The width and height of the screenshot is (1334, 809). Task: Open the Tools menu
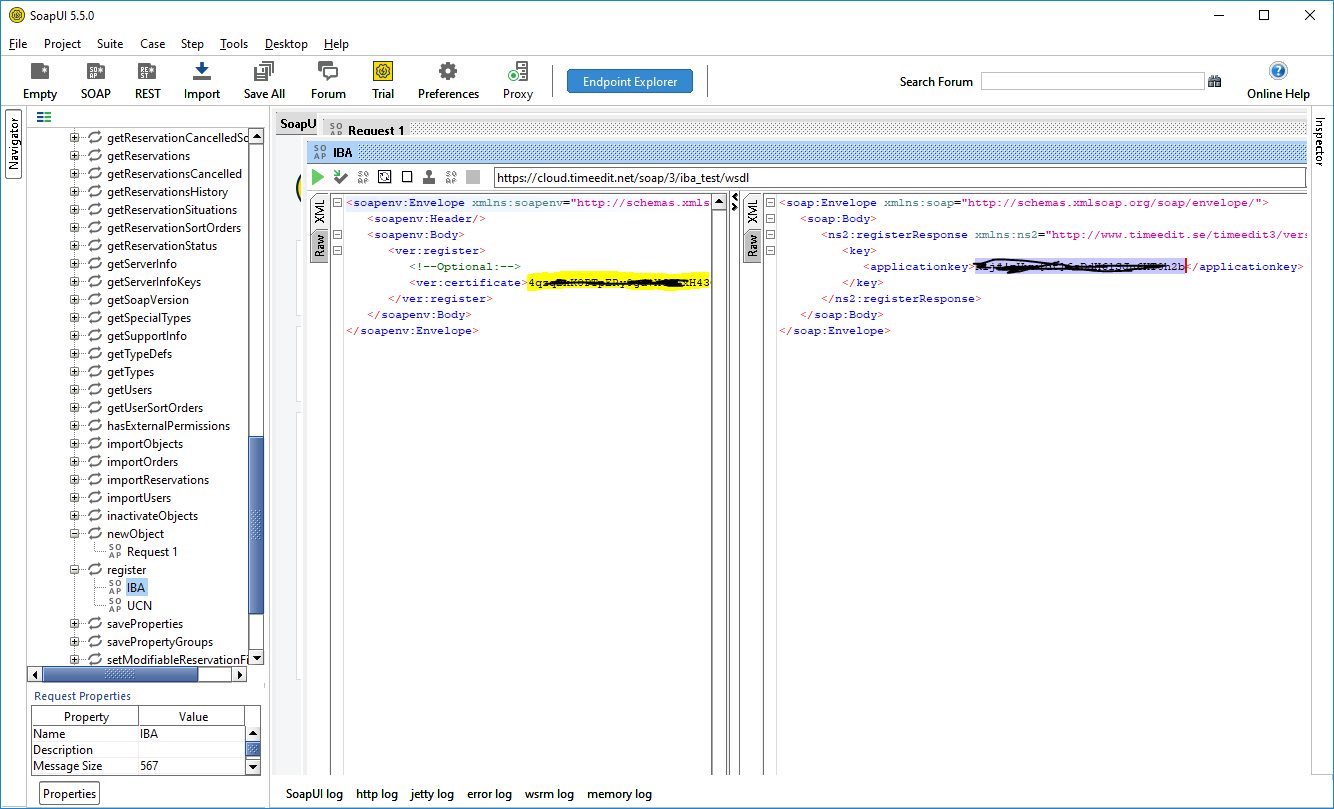234,44
